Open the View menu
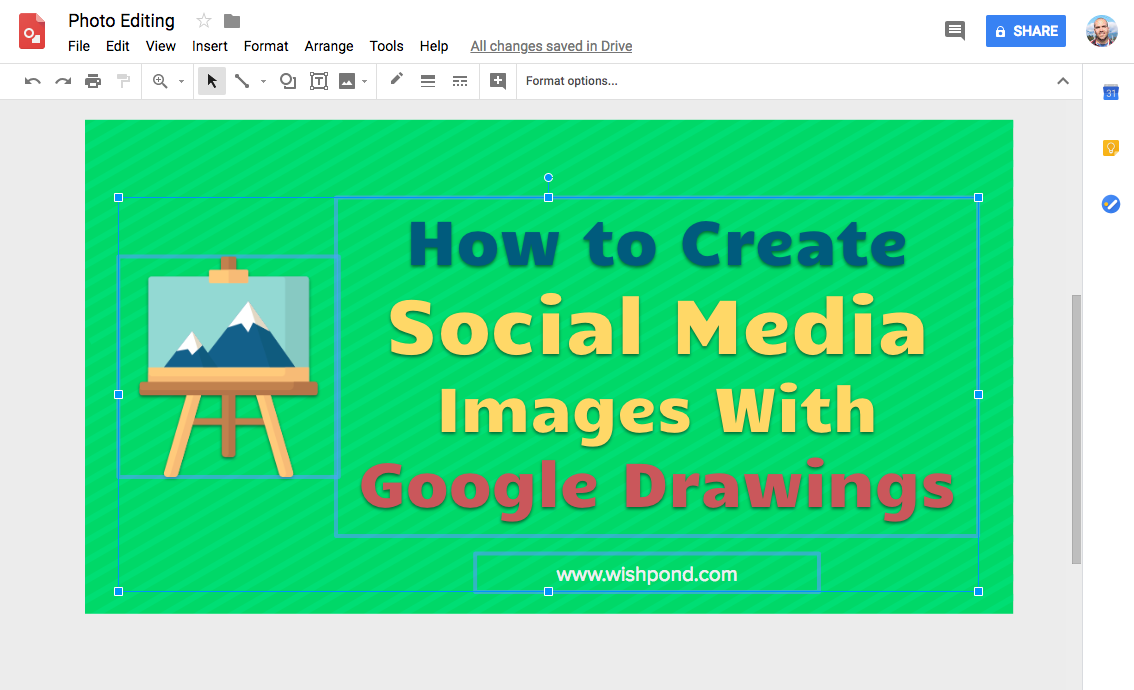The height and width of the screenshot is (690, 1134). pos(161,46)
